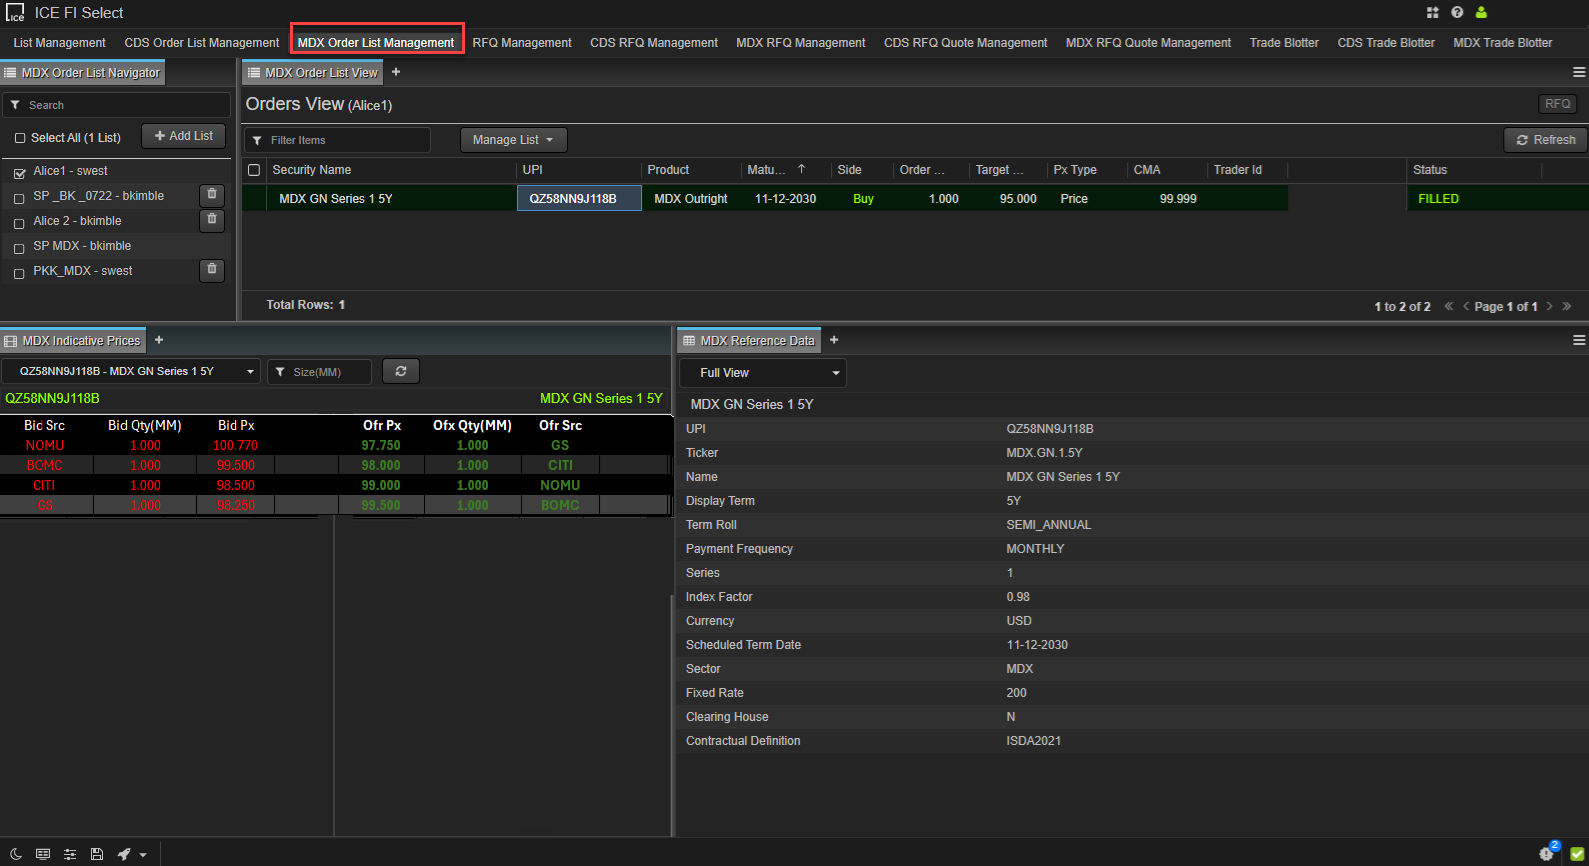The width and height of the screenshot is (1589, 866).
Task: Check the PKK_MDX - swest list
Action: [x=19, y=273]
